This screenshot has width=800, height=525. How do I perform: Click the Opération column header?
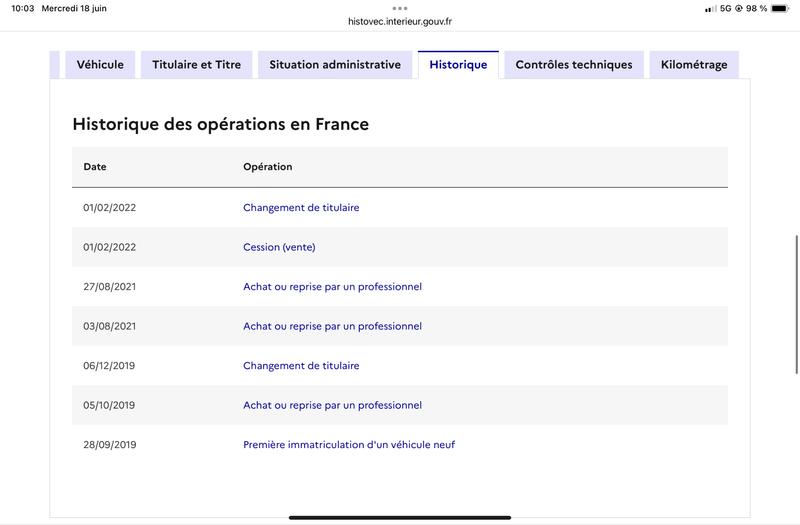tap(267, 167)
